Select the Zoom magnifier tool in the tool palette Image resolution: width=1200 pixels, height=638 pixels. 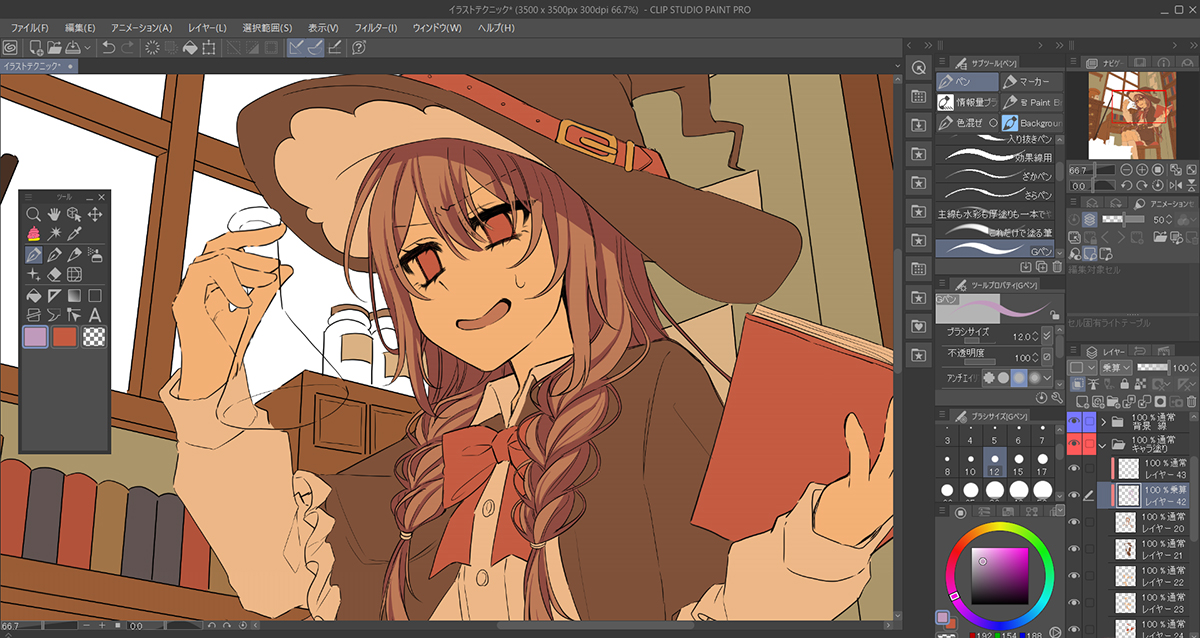(x=33, y=214)
